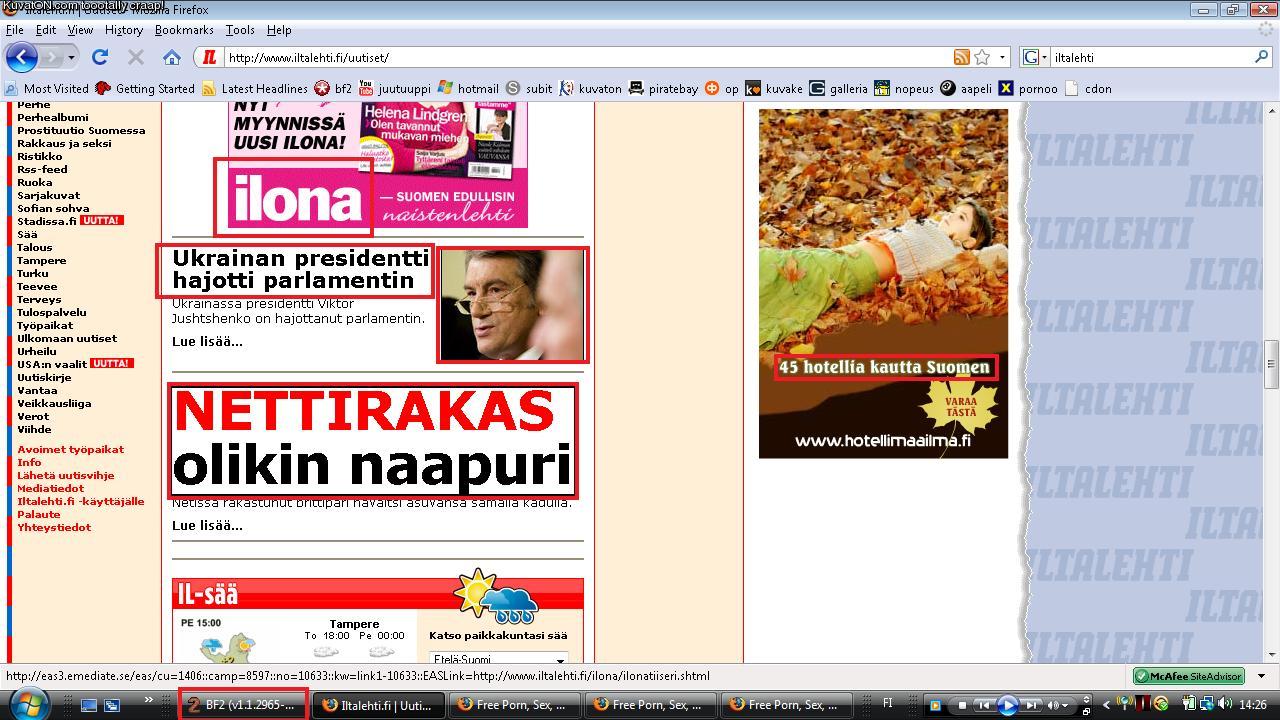
Task: Click the back navigation arrow
Action: 22,57
